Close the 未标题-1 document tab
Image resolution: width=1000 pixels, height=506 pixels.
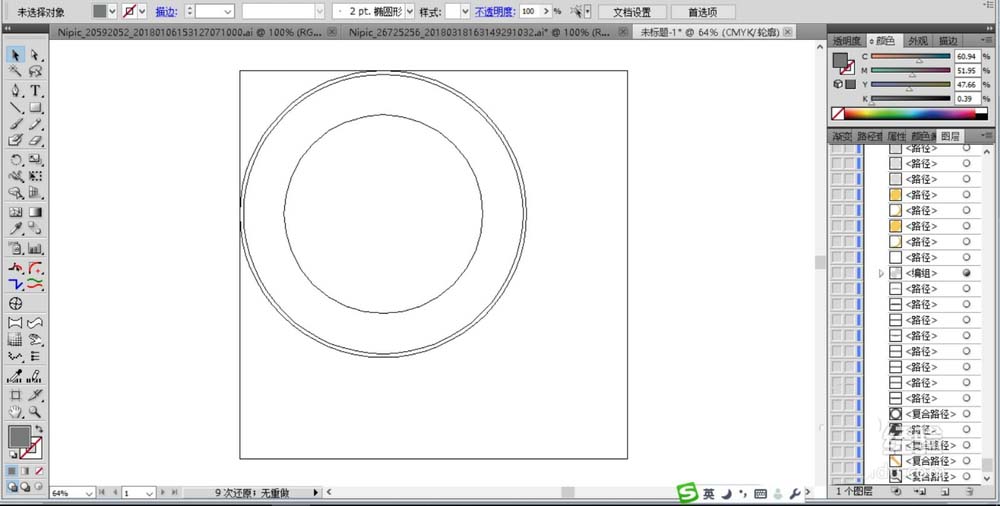pyautogui.click(x=788, y=32)
